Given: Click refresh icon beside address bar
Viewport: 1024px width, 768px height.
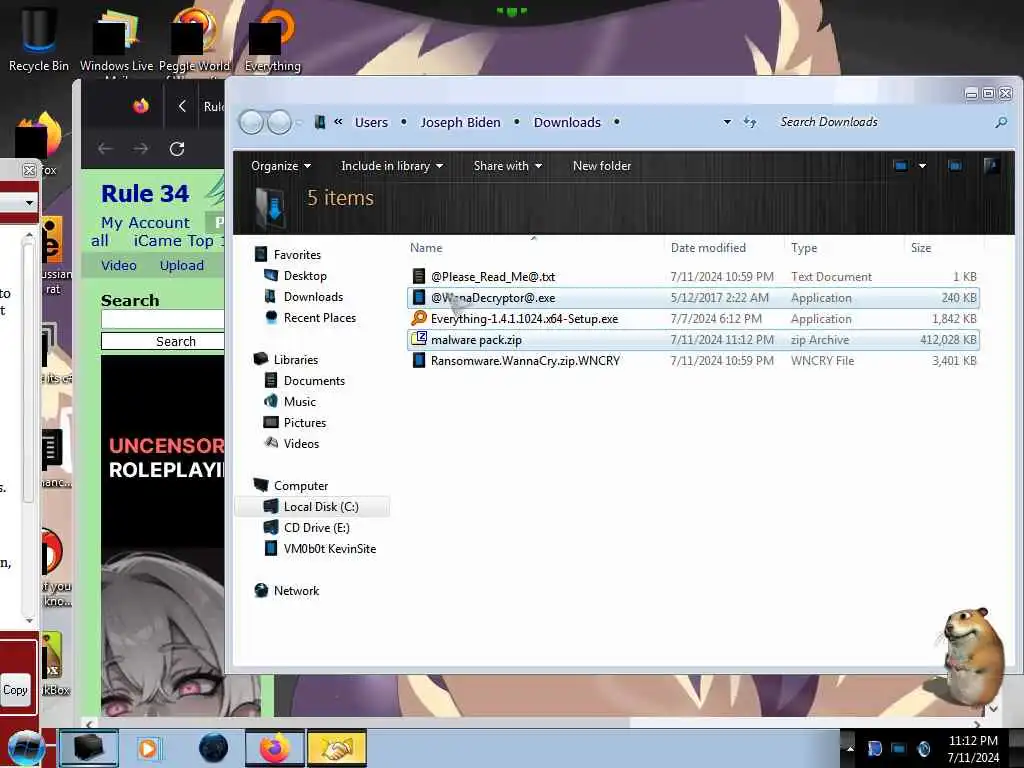Looking at the screenshot, I should (x=750, y=122).
